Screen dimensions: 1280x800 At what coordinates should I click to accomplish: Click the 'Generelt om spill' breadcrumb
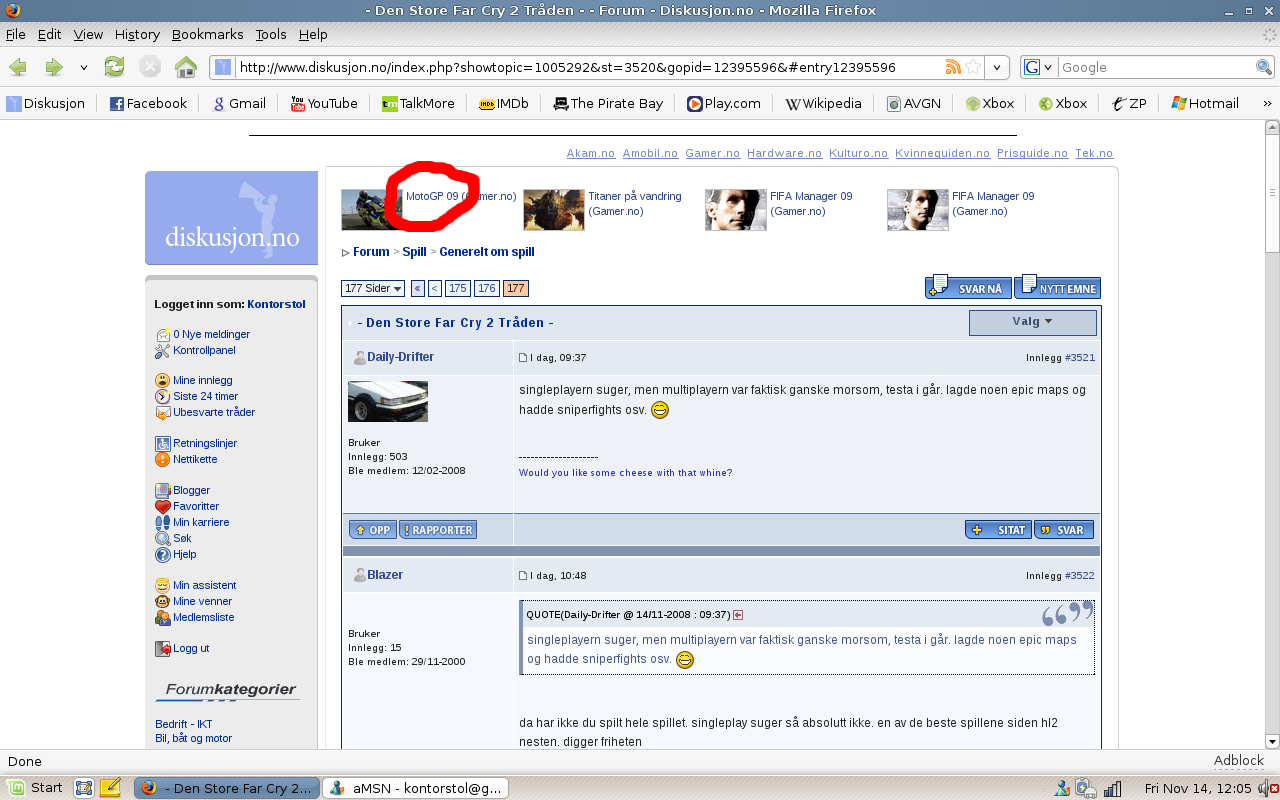tap(487, 252)
